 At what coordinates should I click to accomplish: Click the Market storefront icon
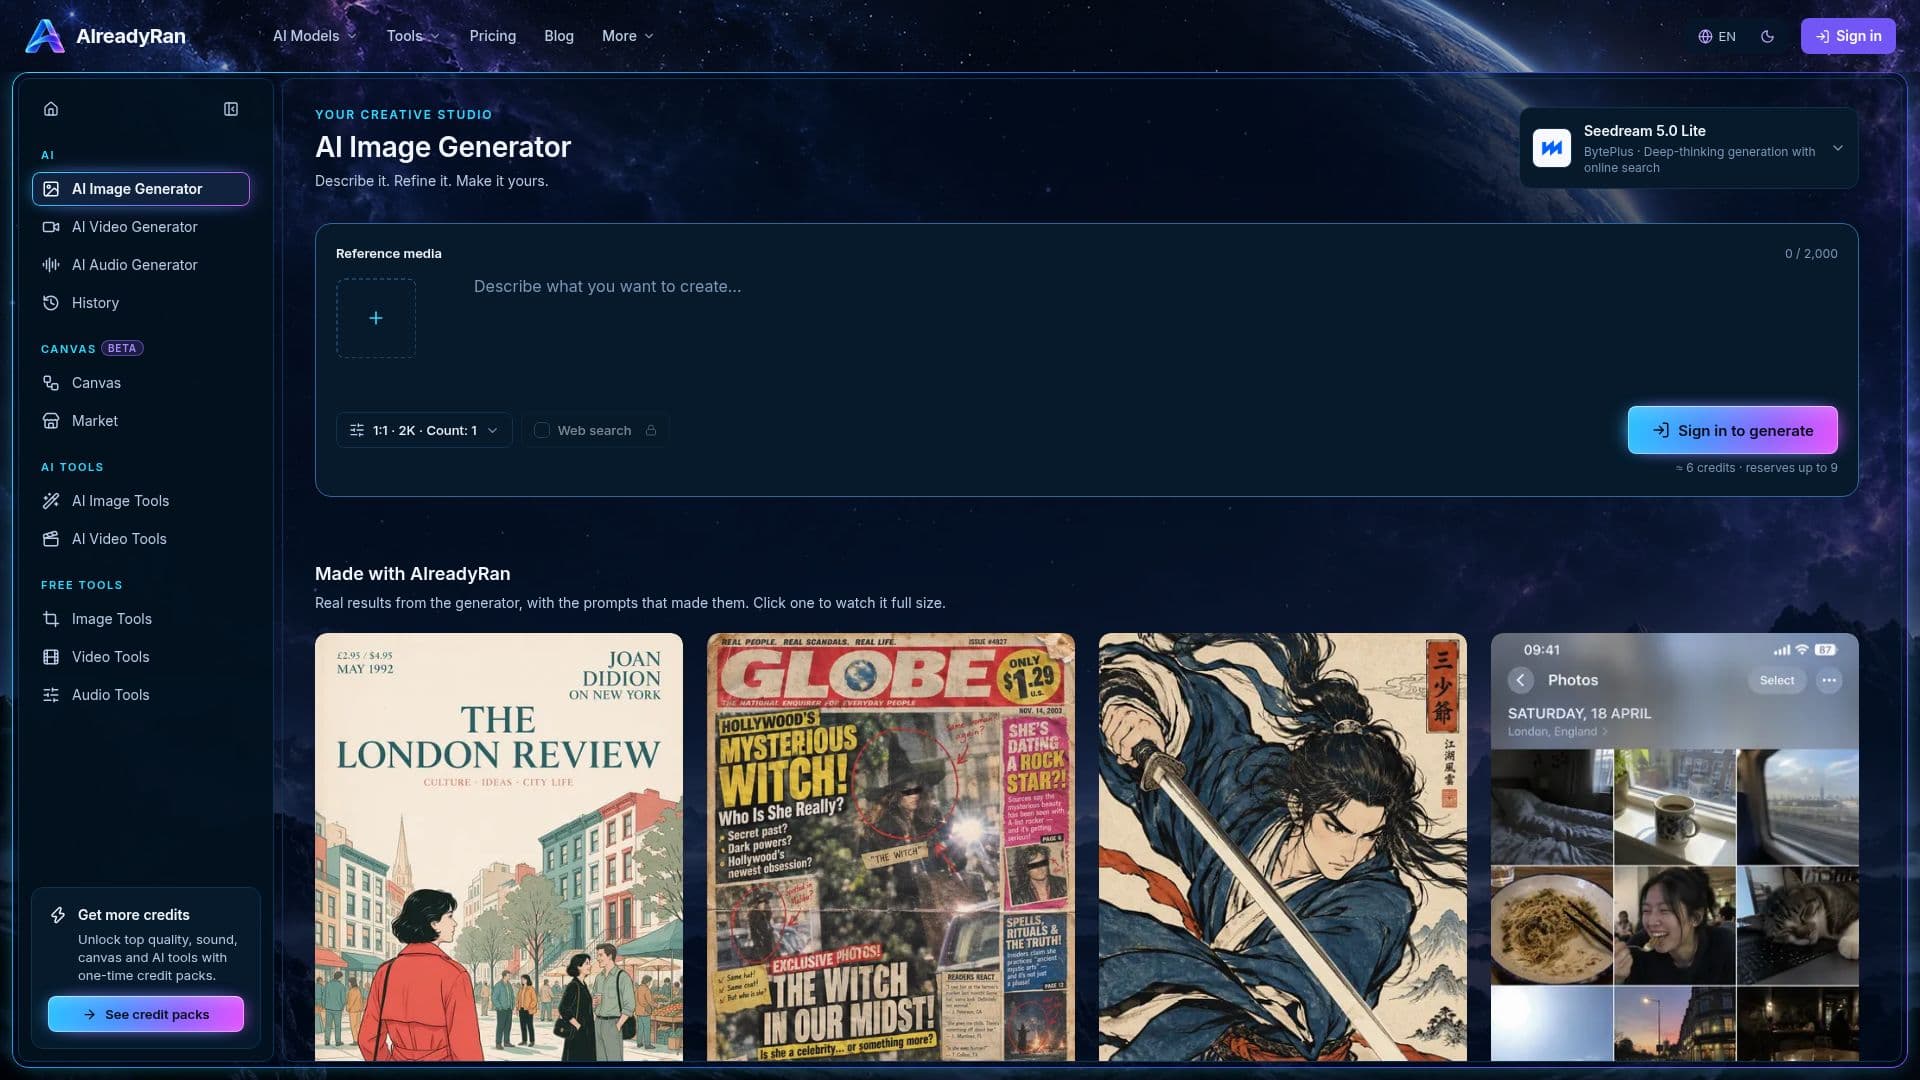pyautogui.click(x=51, y=421)
